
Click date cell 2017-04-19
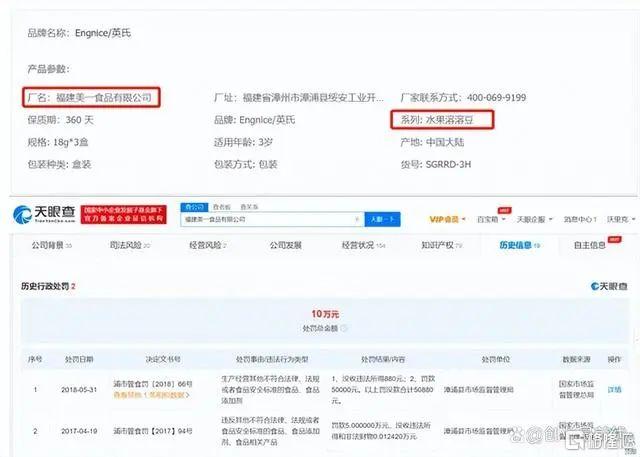(79, 431)
